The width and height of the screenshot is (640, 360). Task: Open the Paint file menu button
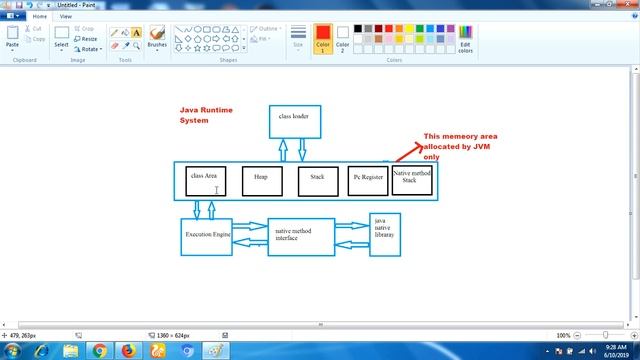(13, 16)
